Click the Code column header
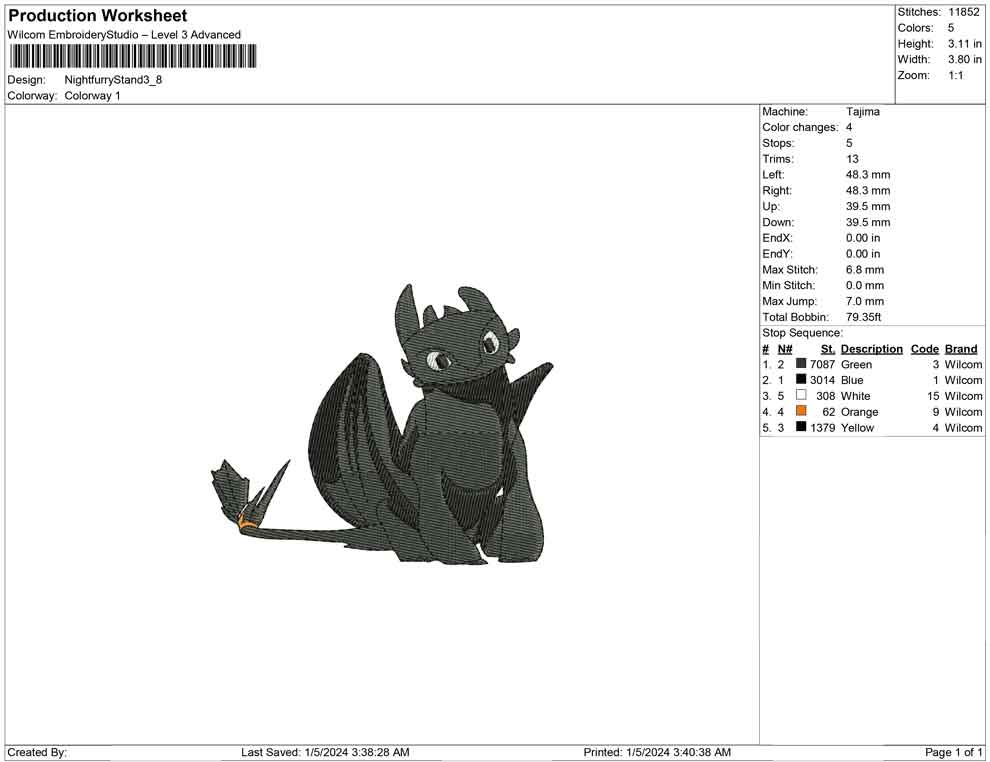 tap(924, 349)
